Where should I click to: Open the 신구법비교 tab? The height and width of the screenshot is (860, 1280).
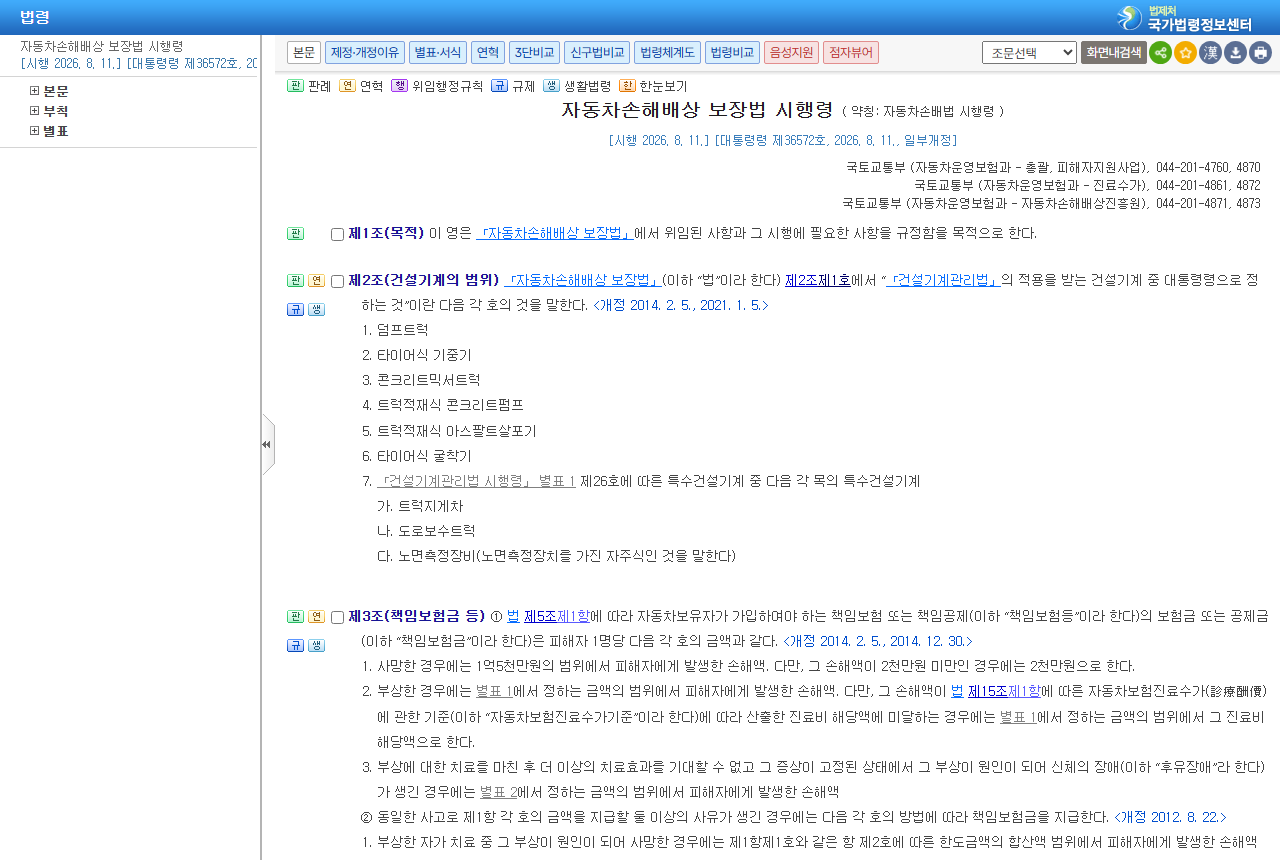pyautogui.click(x=597, y=52)
